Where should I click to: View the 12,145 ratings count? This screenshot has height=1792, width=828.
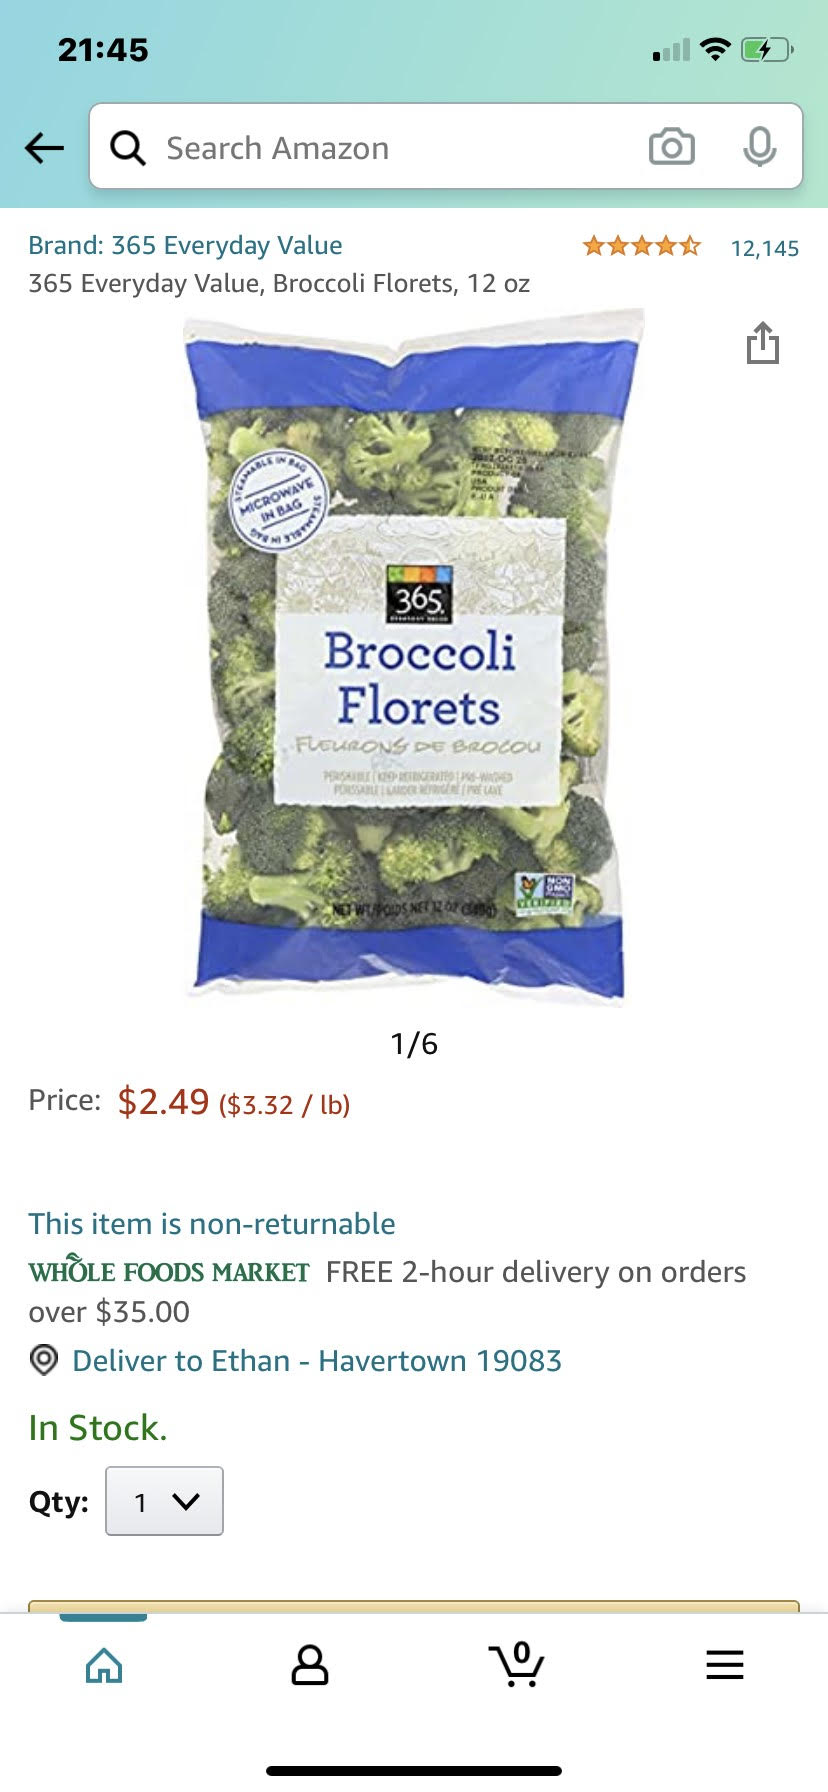tap(765, 248)
